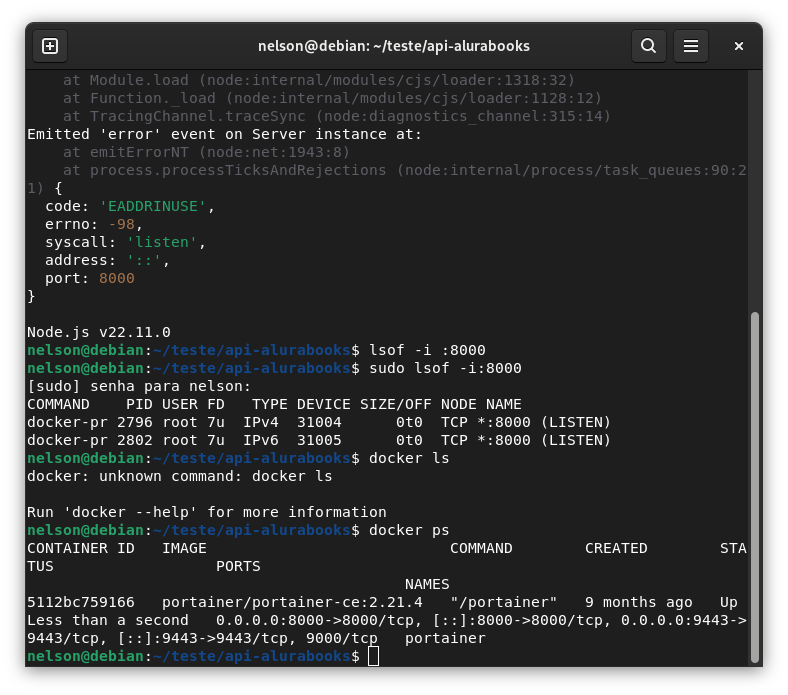Click the 'docker ls' command text

coord(409,458)
